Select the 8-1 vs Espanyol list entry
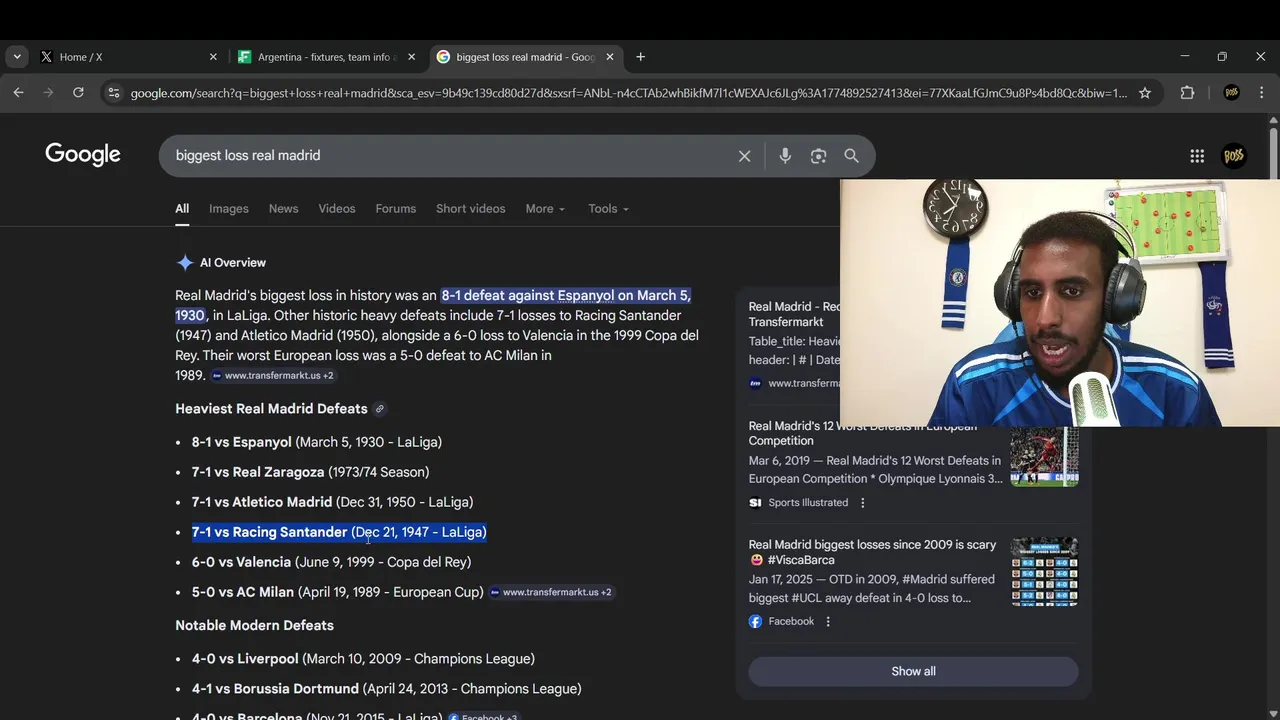This screenshot has width=1280, height=720. click(x=316, y=442)
